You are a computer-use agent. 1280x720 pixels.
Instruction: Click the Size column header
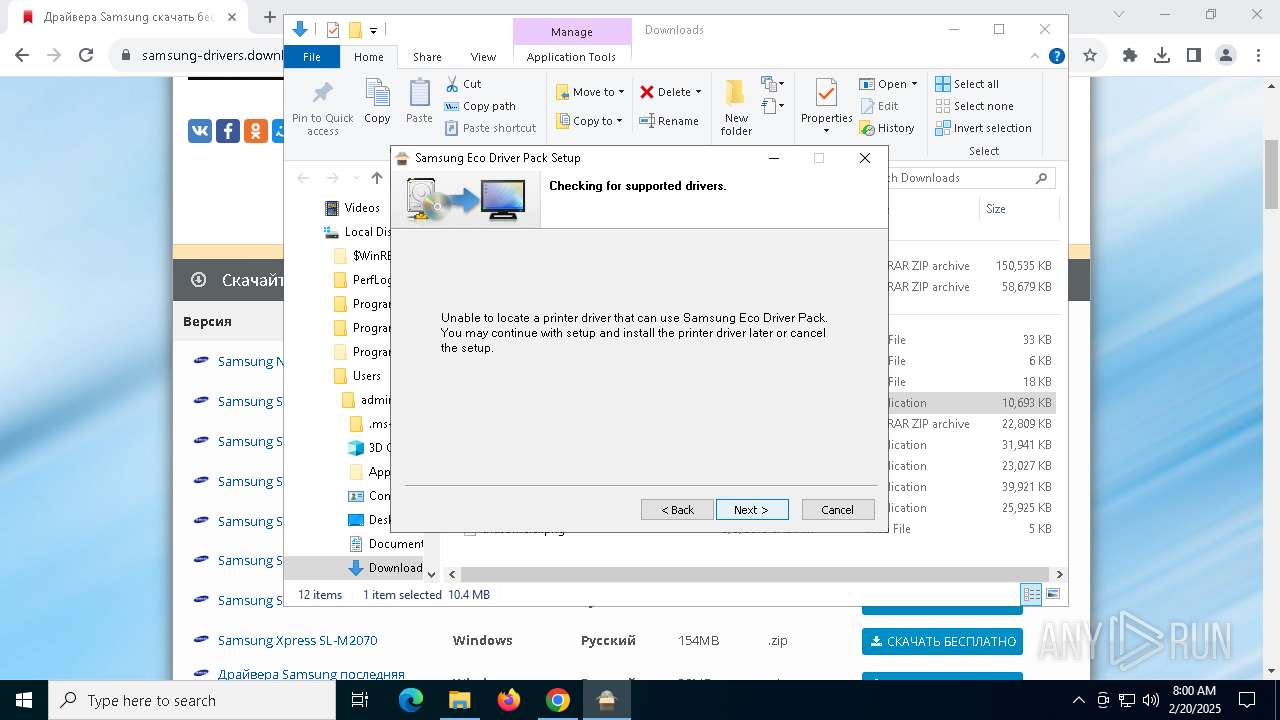tap(996, 209)
